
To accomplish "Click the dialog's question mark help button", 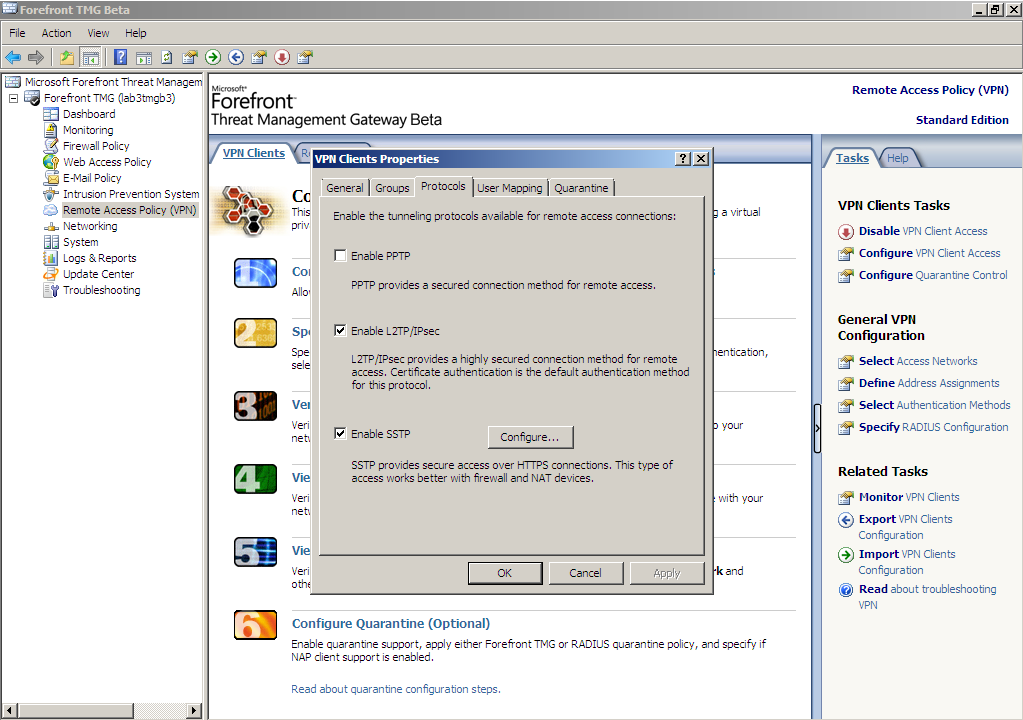I will pos(682,158).
